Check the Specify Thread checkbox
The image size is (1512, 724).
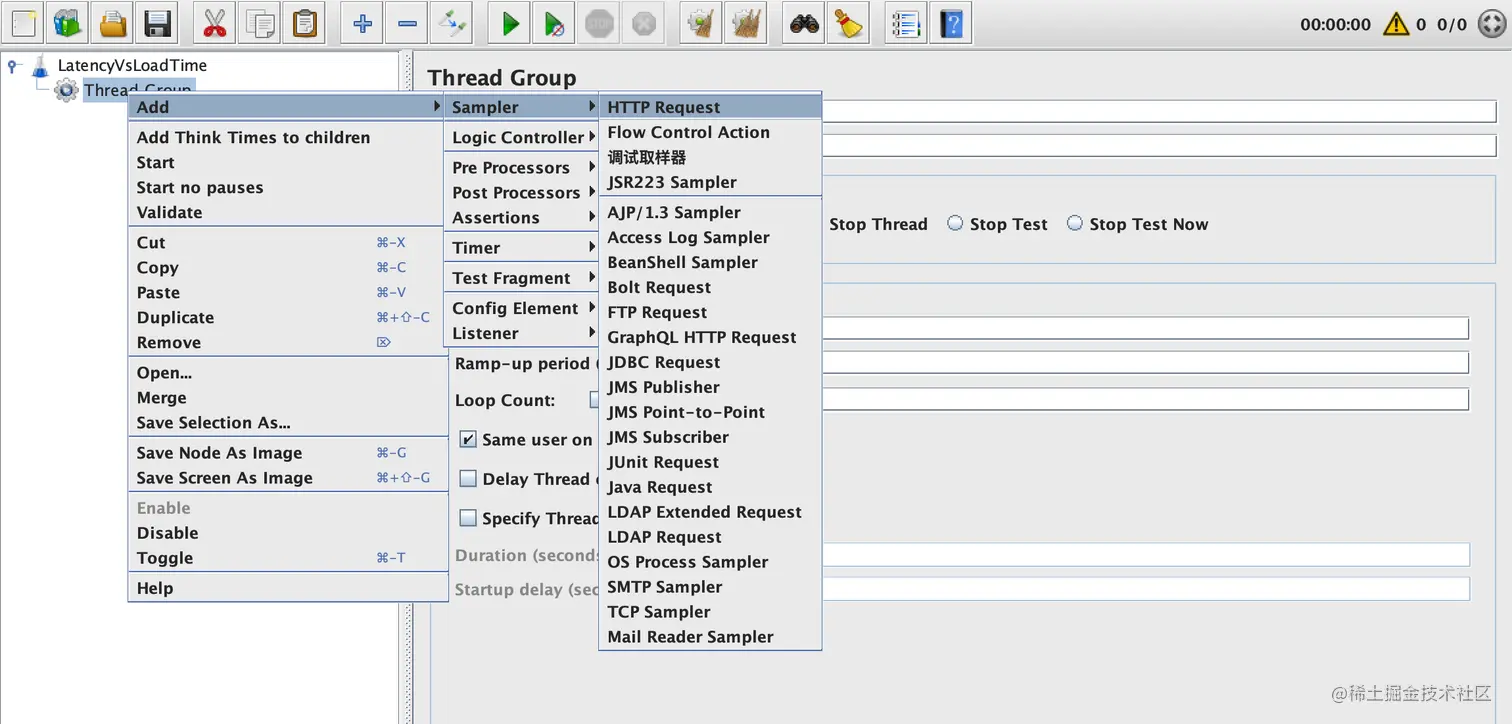(x=467, y=518)
